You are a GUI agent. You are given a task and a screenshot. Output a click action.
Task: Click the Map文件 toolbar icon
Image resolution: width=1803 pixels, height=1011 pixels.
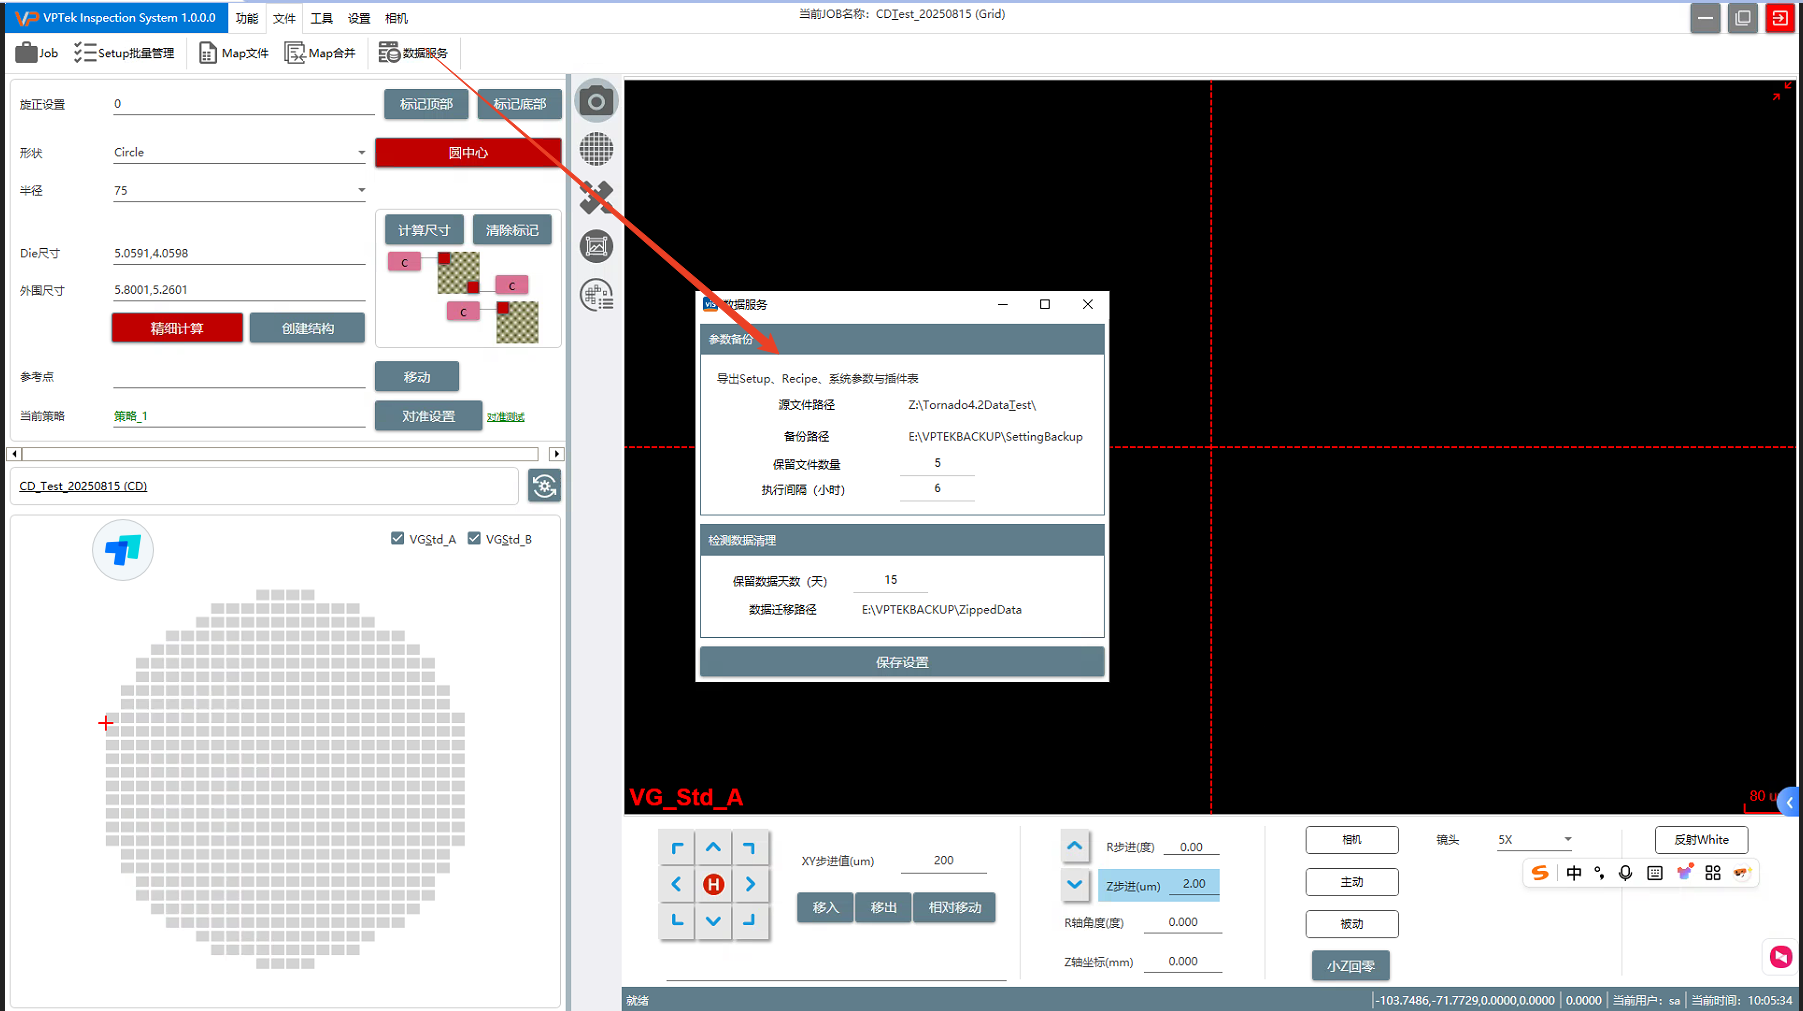[x=234, y=53]
